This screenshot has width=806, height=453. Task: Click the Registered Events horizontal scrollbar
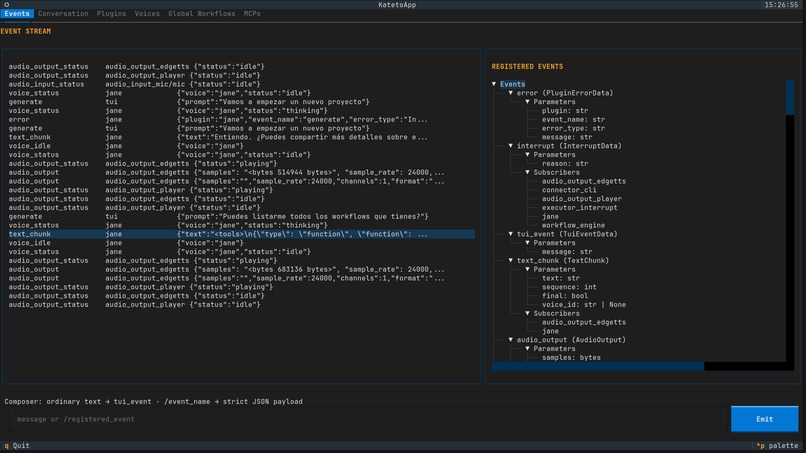click(597, 366)
